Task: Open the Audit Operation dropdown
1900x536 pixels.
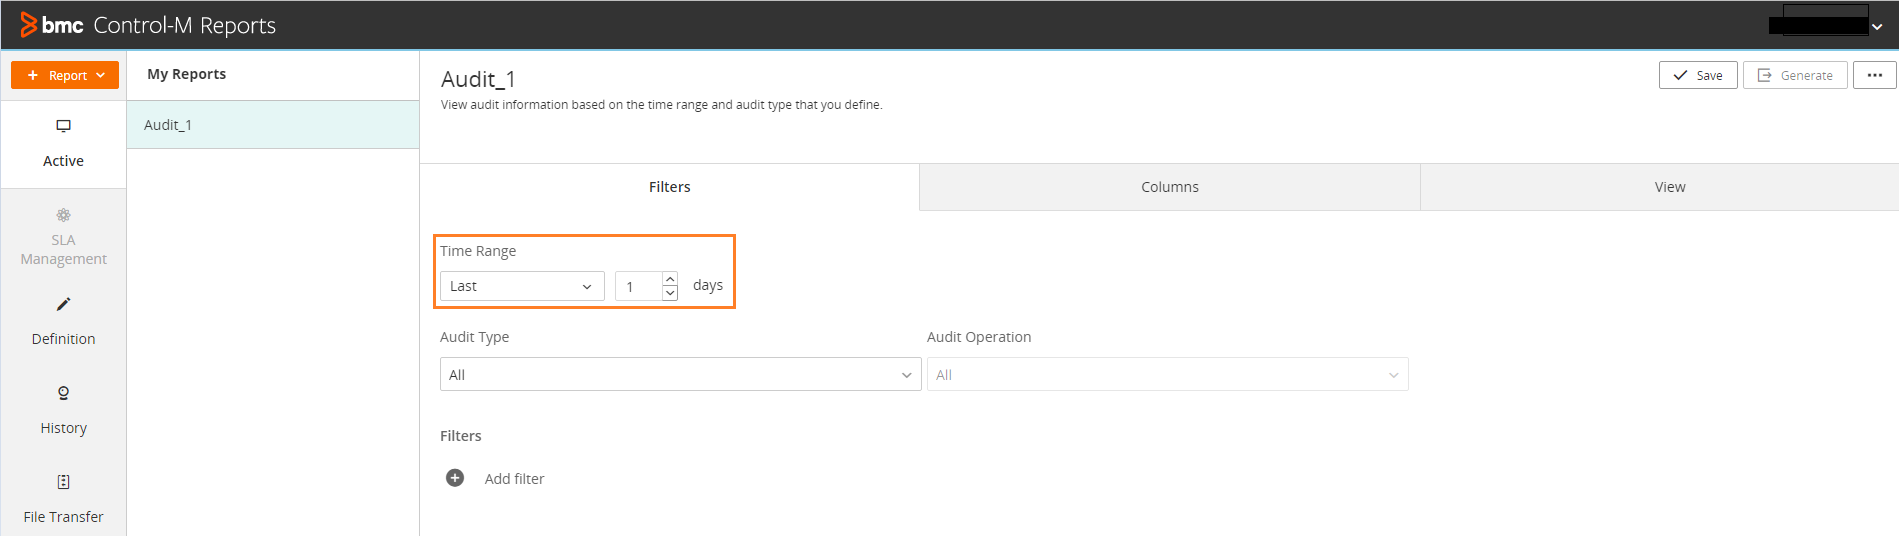Action: (x=1167, y=375)
